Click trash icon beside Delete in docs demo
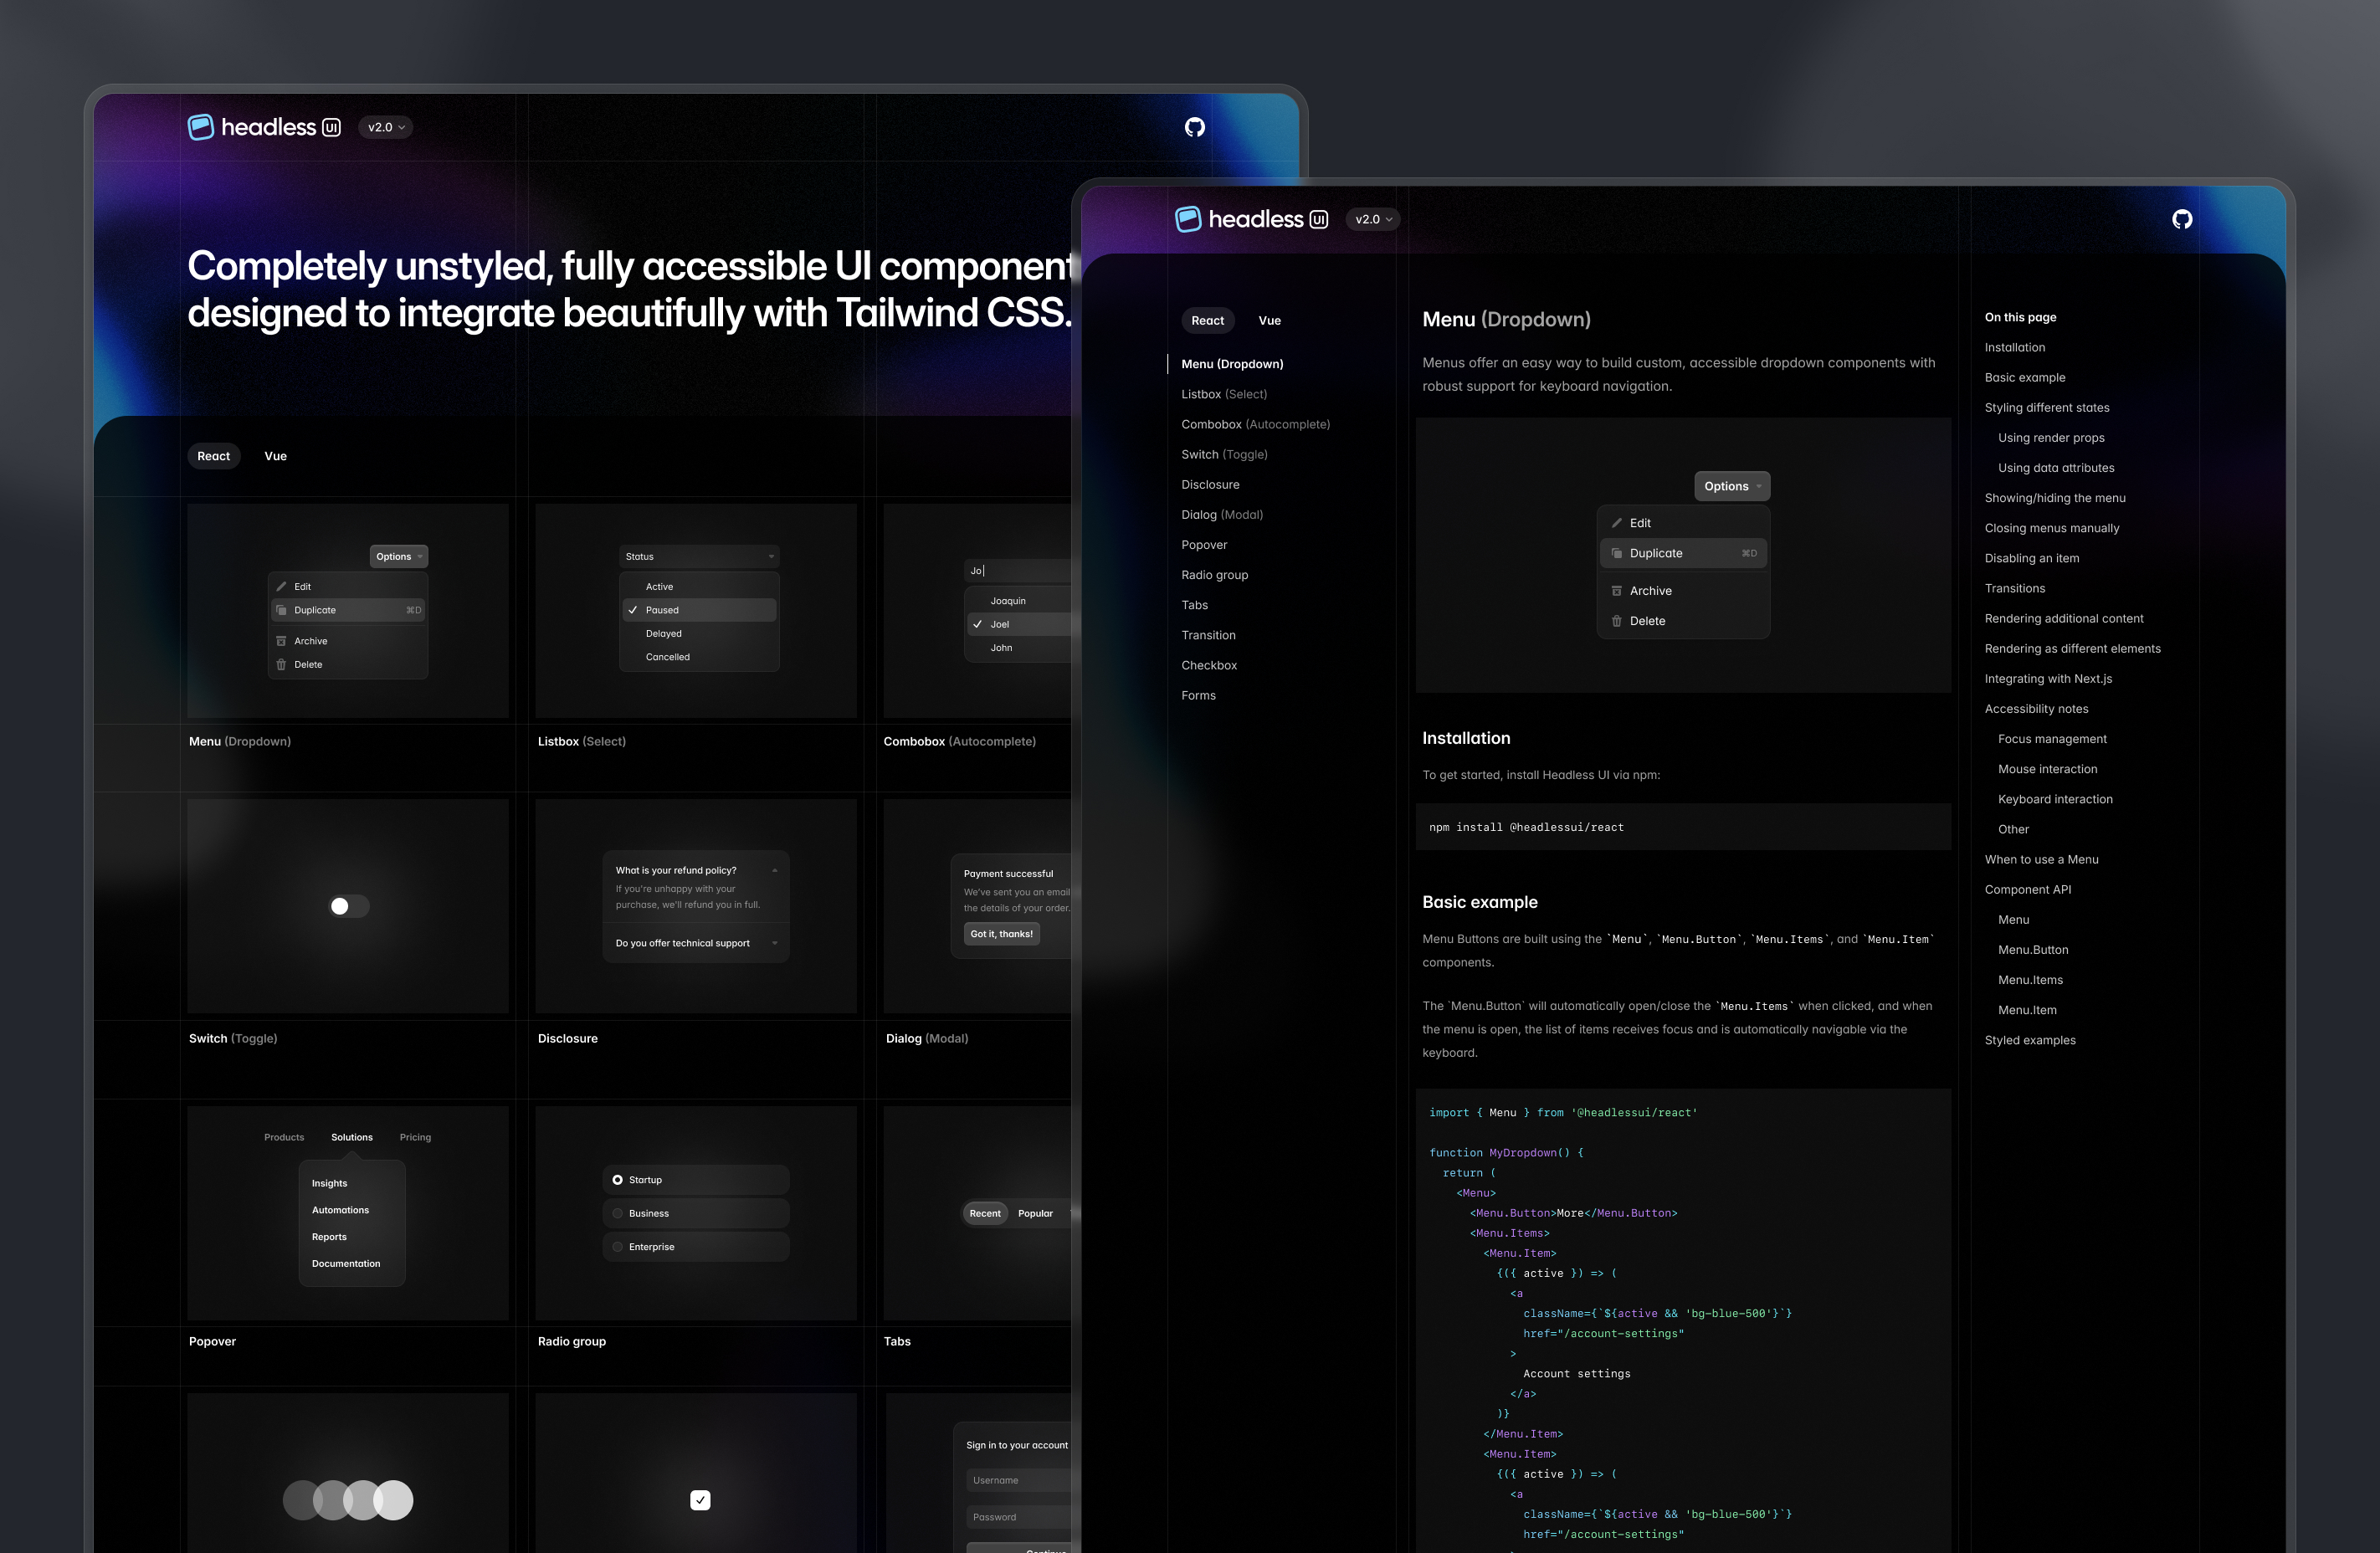This screenshot has height=1553, width=2380. (1617, 621)
